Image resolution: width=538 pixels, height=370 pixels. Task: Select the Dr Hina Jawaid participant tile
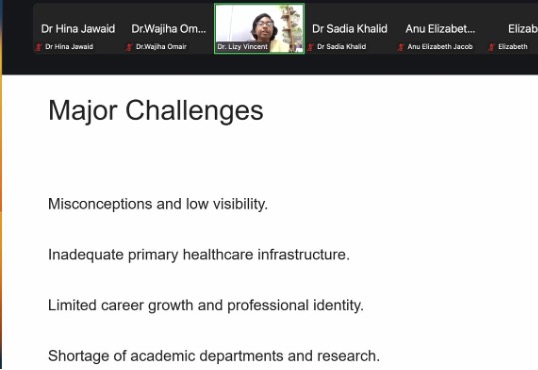pos(78,29)
